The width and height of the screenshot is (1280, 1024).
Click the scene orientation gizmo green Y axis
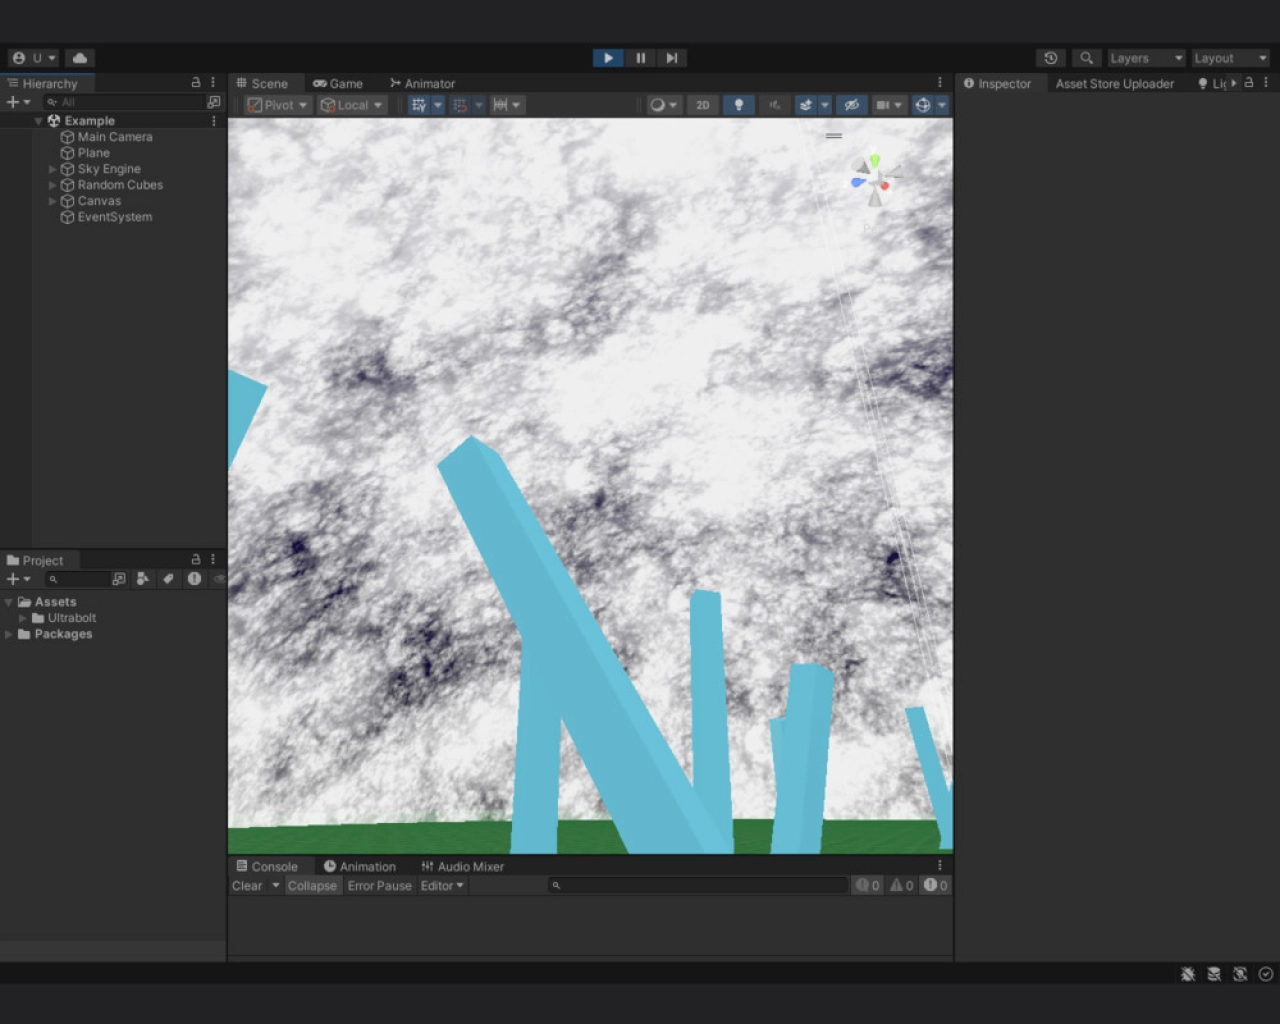(875, 160)
